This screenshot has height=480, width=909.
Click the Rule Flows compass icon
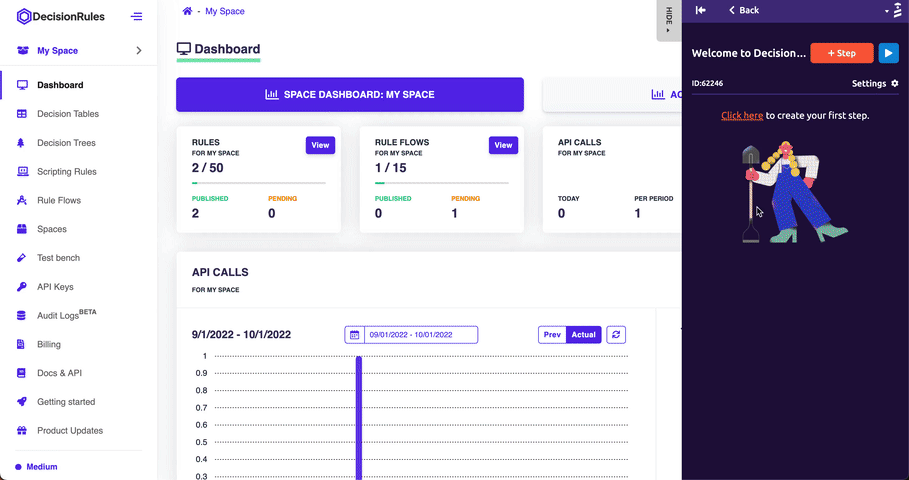coord(21,201)
